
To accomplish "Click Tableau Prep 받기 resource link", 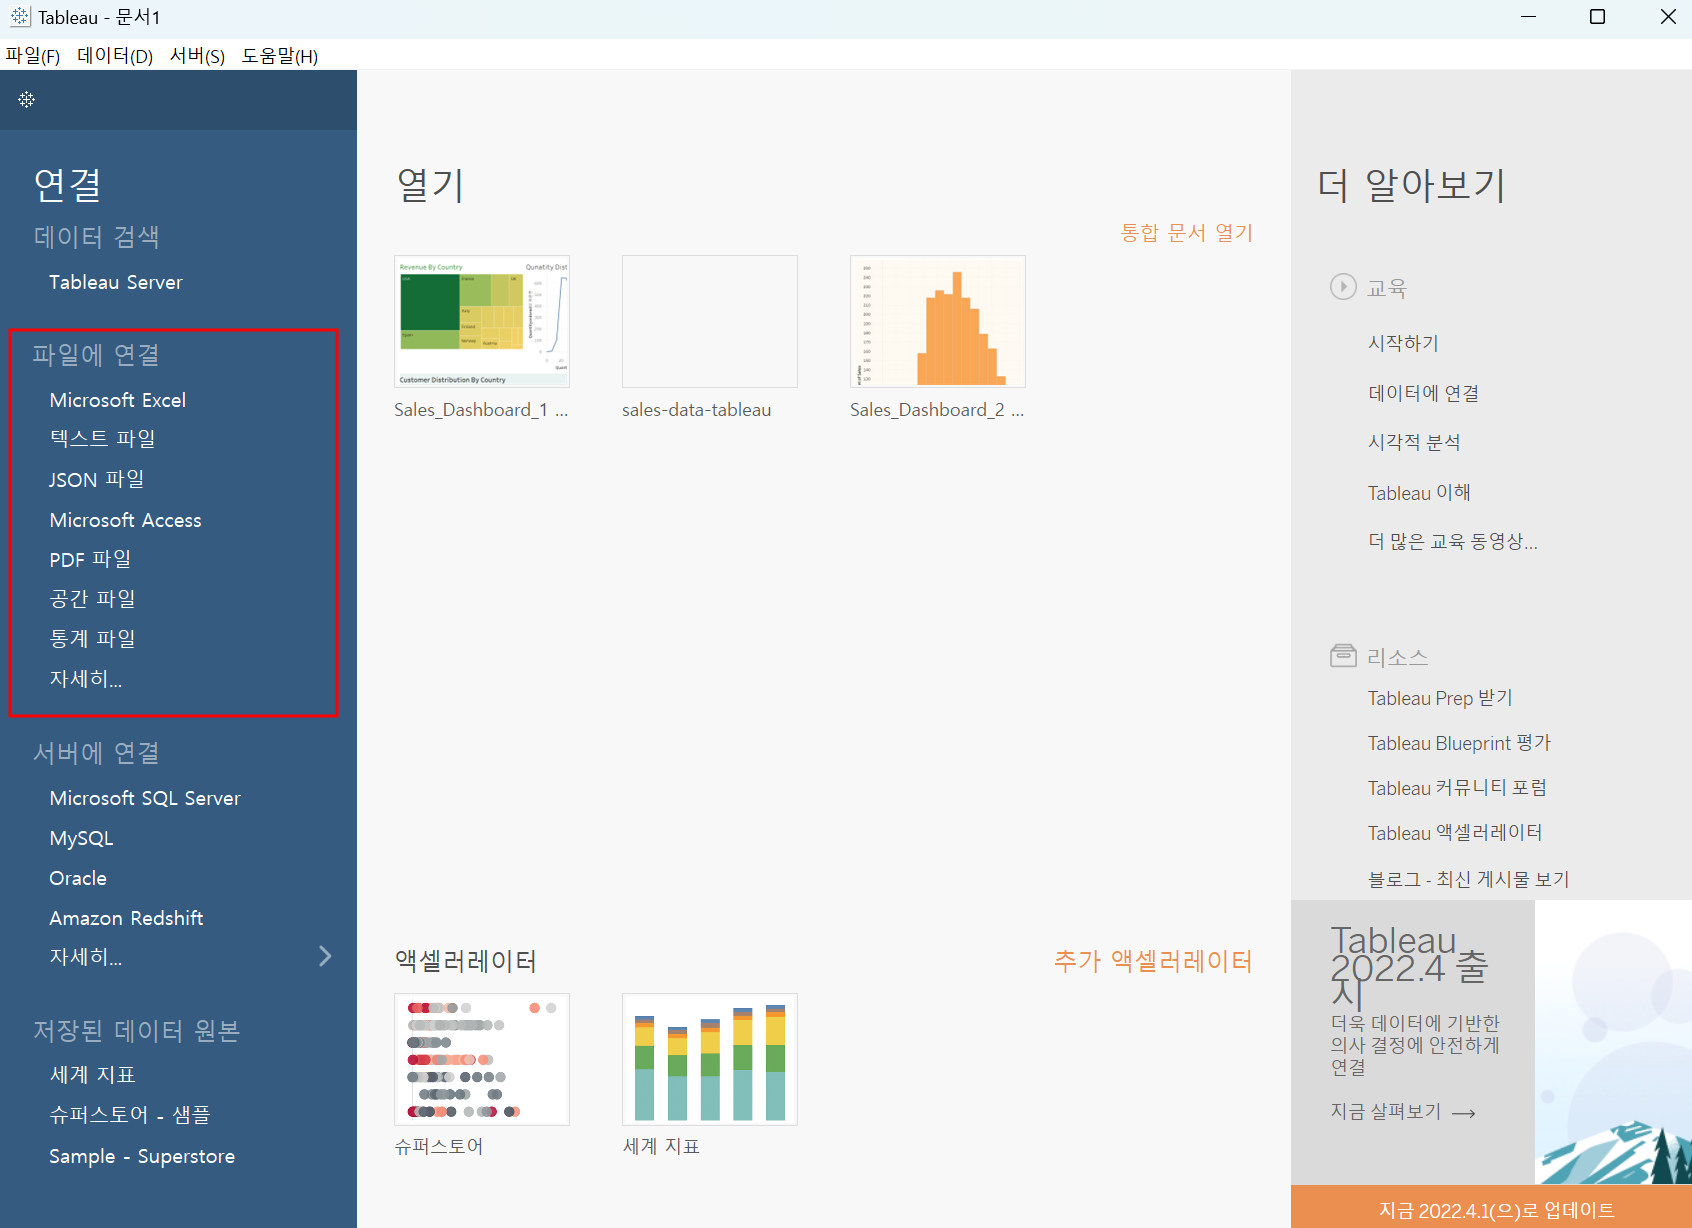I will click(x=1440, y=698).
